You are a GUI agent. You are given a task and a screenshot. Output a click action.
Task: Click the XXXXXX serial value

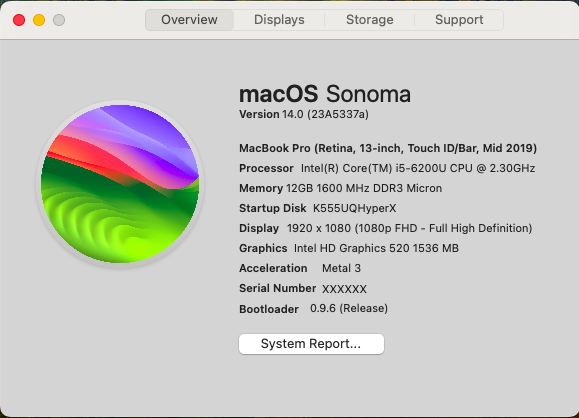(344, 289)
